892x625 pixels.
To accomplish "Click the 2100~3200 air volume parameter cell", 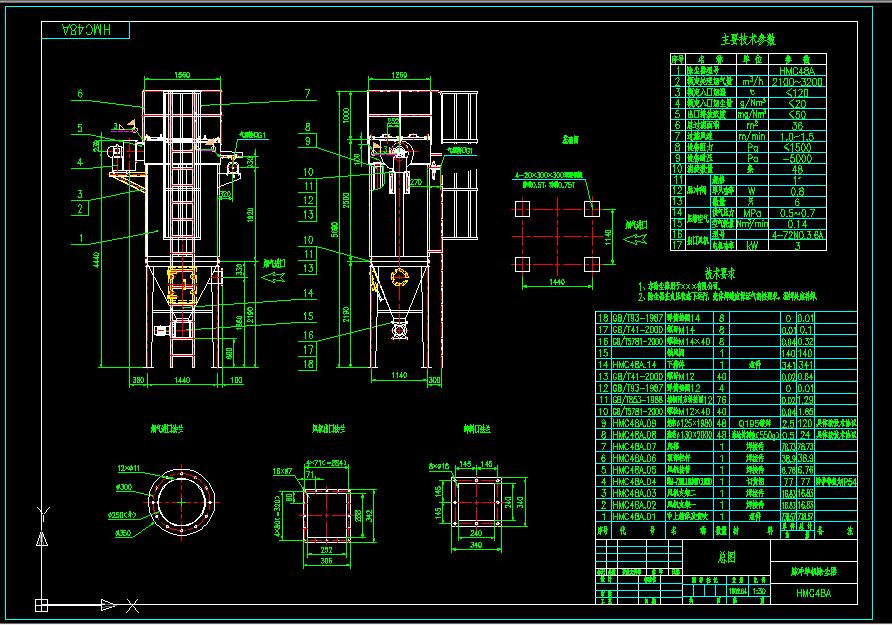I will pyautogui.click(x=796, y=82).
